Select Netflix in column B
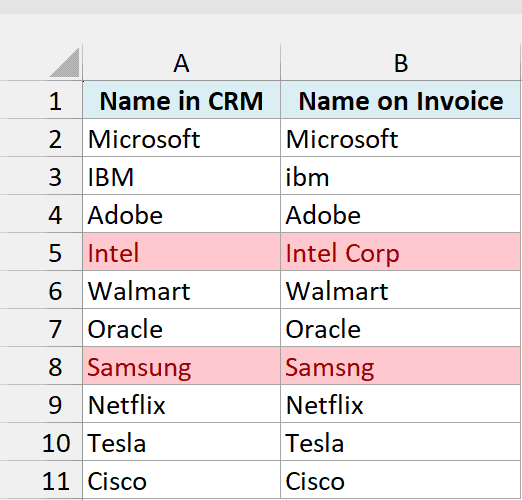Image resolution: width=522 pixels, height=500 pixels. (x=400, y=404)
